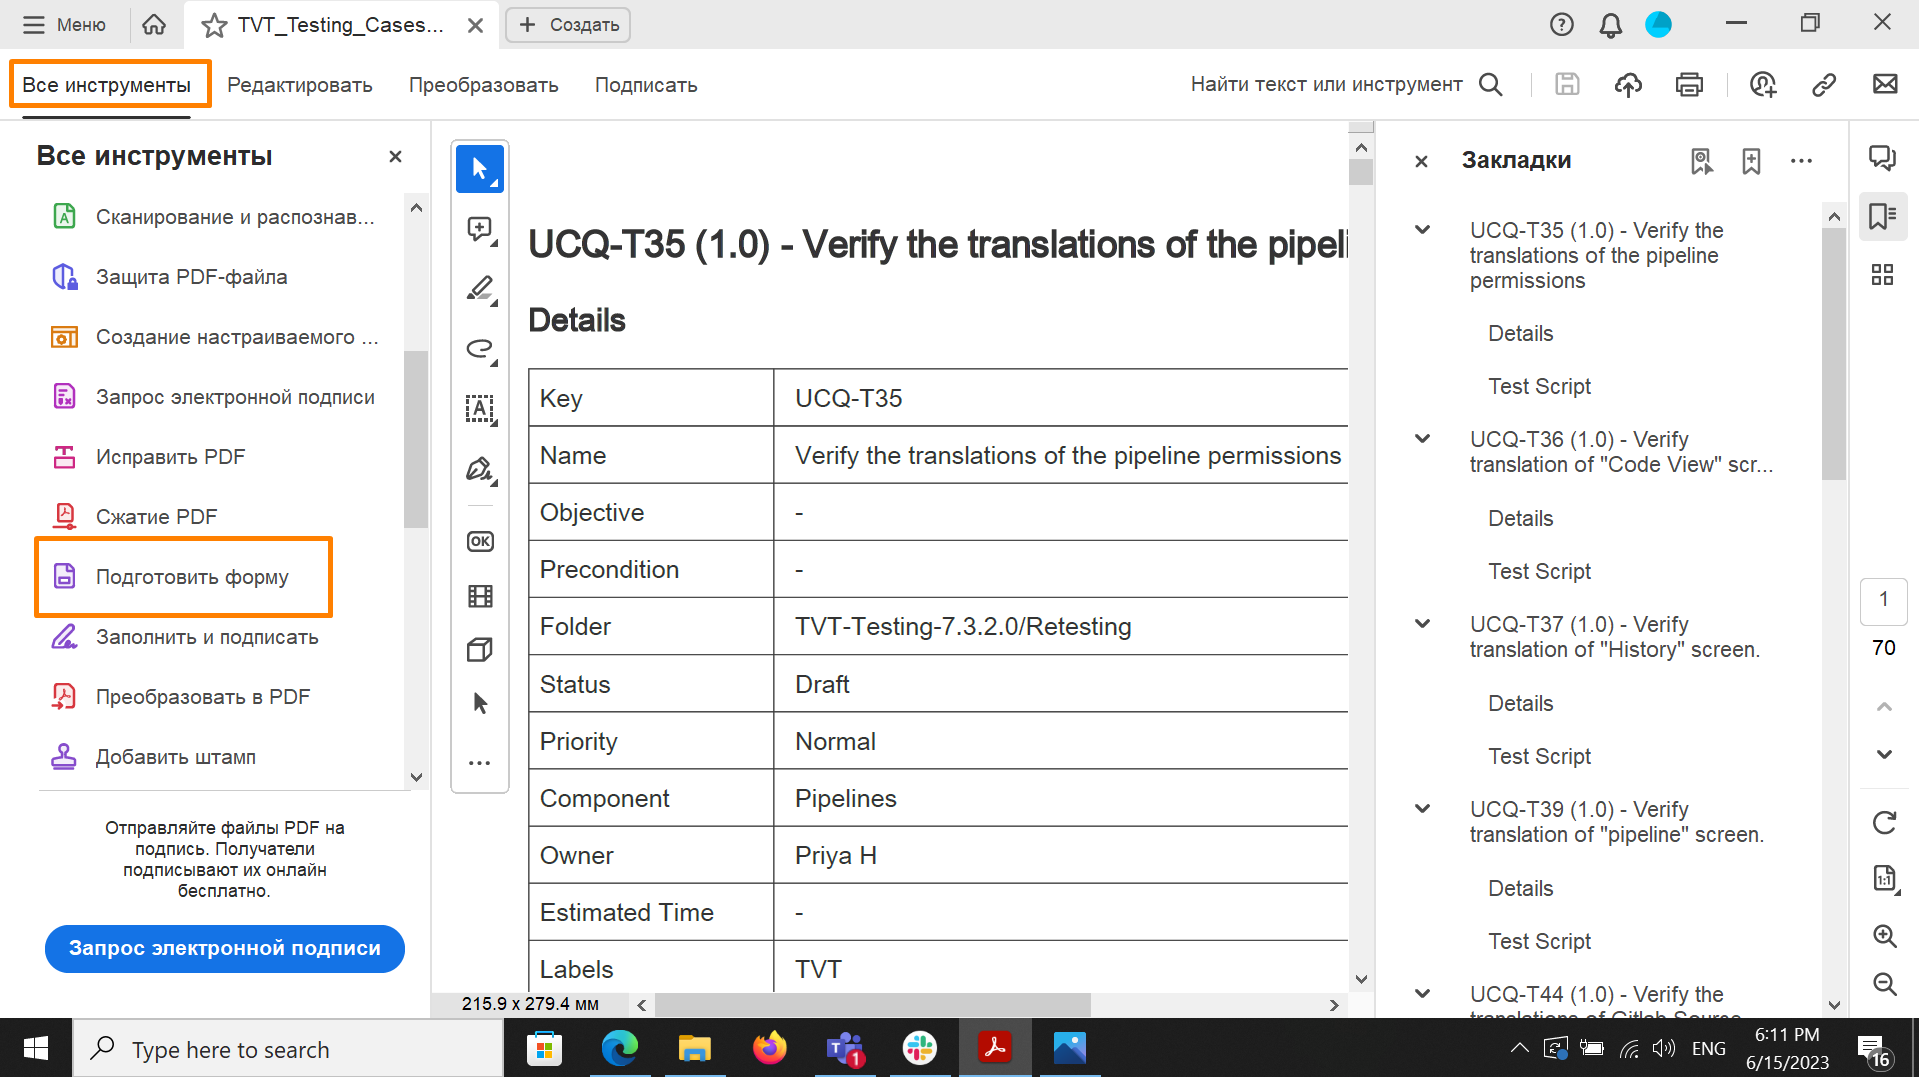The width and height of the screenshot is (1919, 1077).
Task: Open Защита PDF-файла tool
Action: tap(170, 277)
